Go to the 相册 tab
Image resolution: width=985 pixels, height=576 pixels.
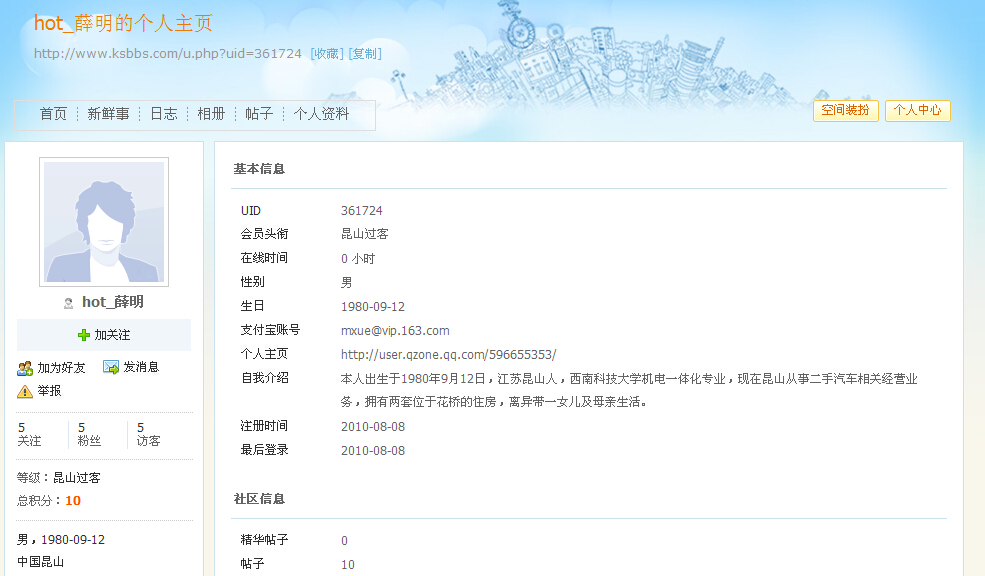211,114
